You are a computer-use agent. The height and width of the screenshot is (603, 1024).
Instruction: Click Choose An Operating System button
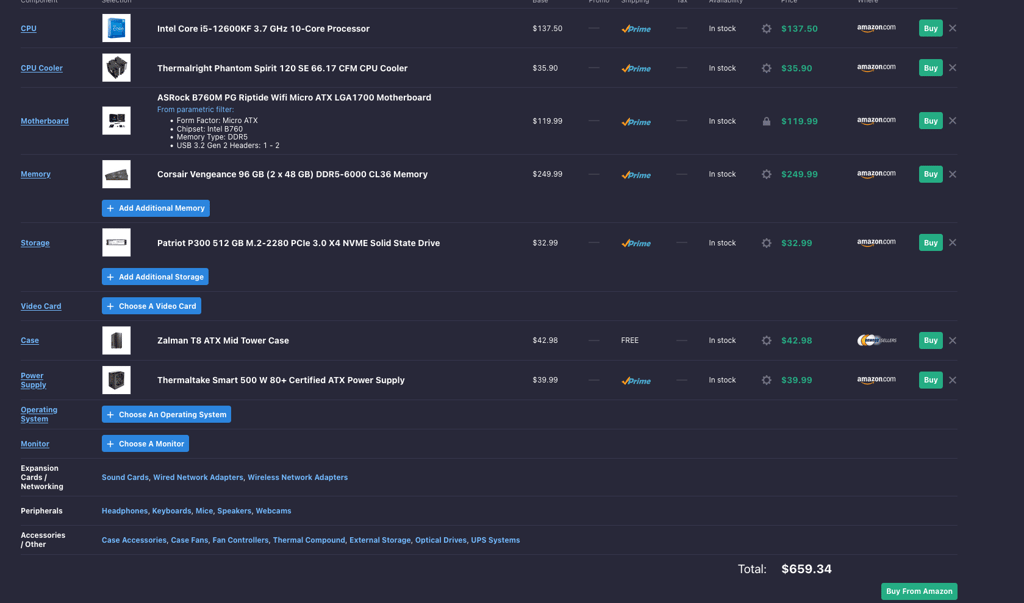[167, 415]
